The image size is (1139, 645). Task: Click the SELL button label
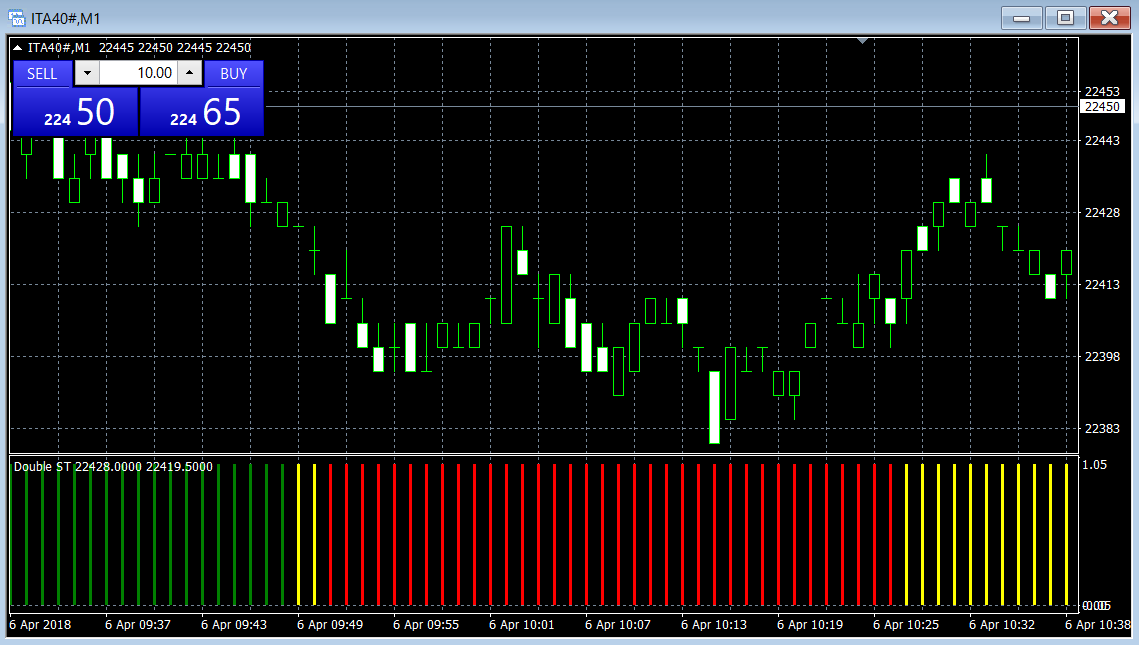point(42,73)
